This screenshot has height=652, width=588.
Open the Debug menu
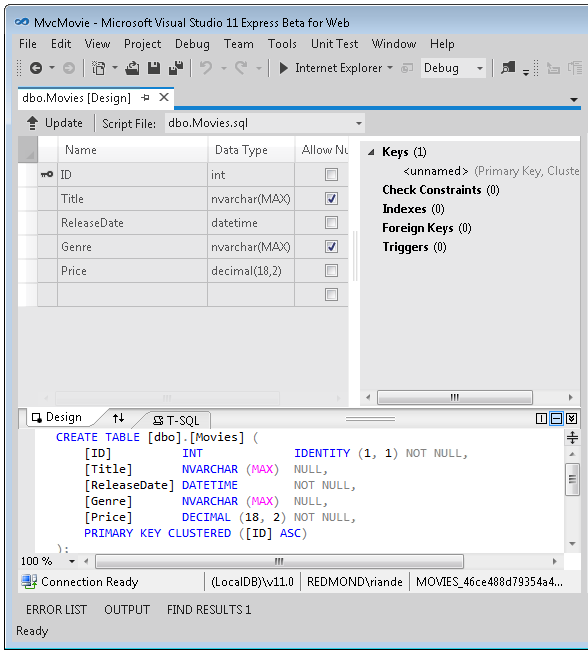(x=192, y=44)
